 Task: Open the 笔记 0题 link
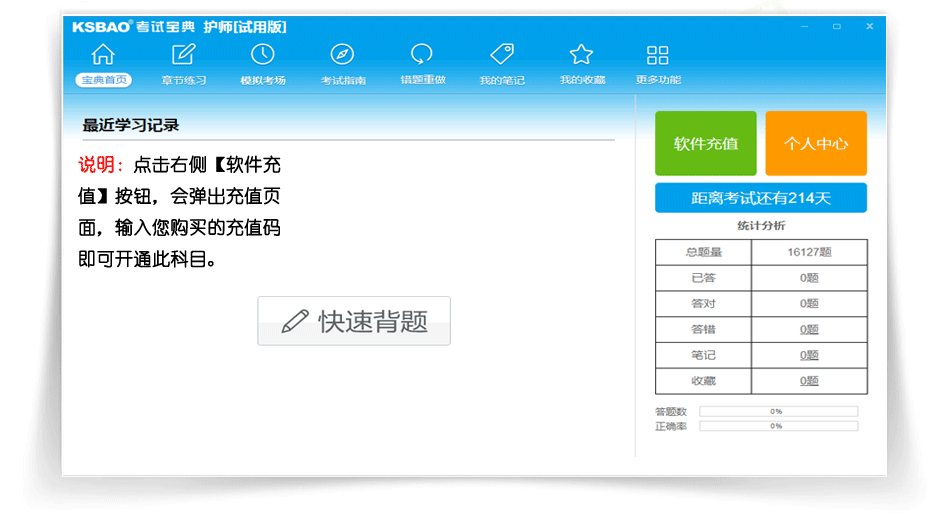[809, 355]
